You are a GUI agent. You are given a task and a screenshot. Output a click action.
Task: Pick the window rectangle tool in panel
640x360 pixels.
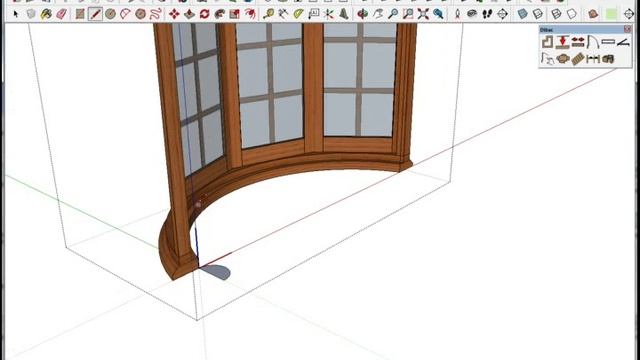coord(608,42)
